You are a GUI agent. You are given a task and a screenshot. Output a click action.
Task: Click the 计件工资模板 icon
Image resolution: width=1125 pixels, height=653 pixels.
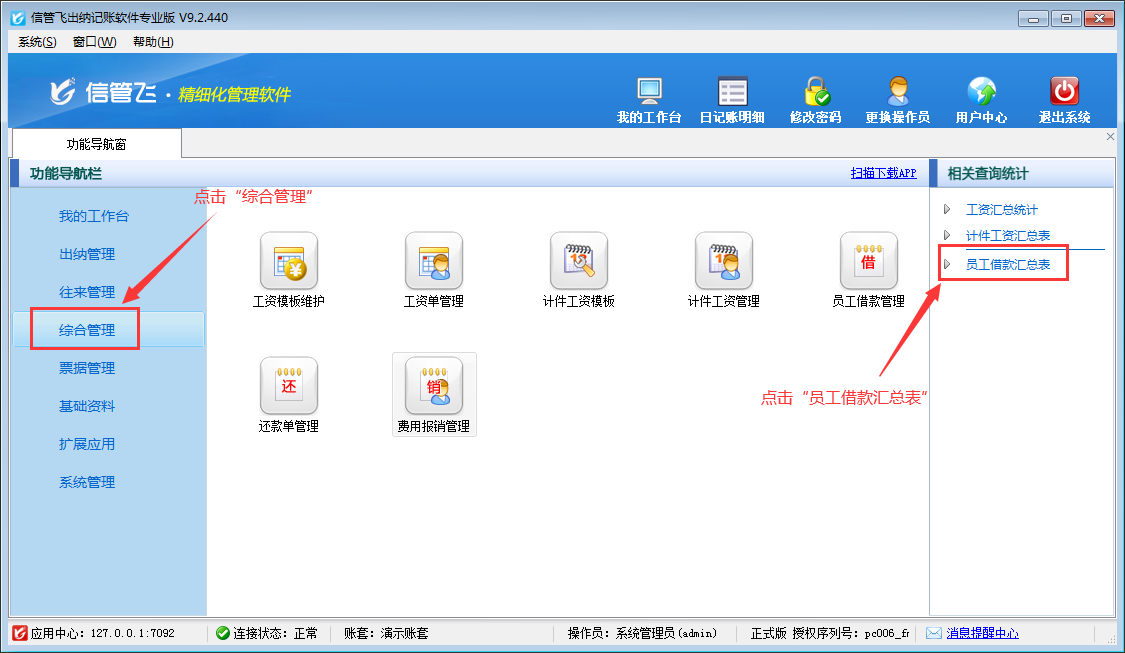[x=578, y=261]
